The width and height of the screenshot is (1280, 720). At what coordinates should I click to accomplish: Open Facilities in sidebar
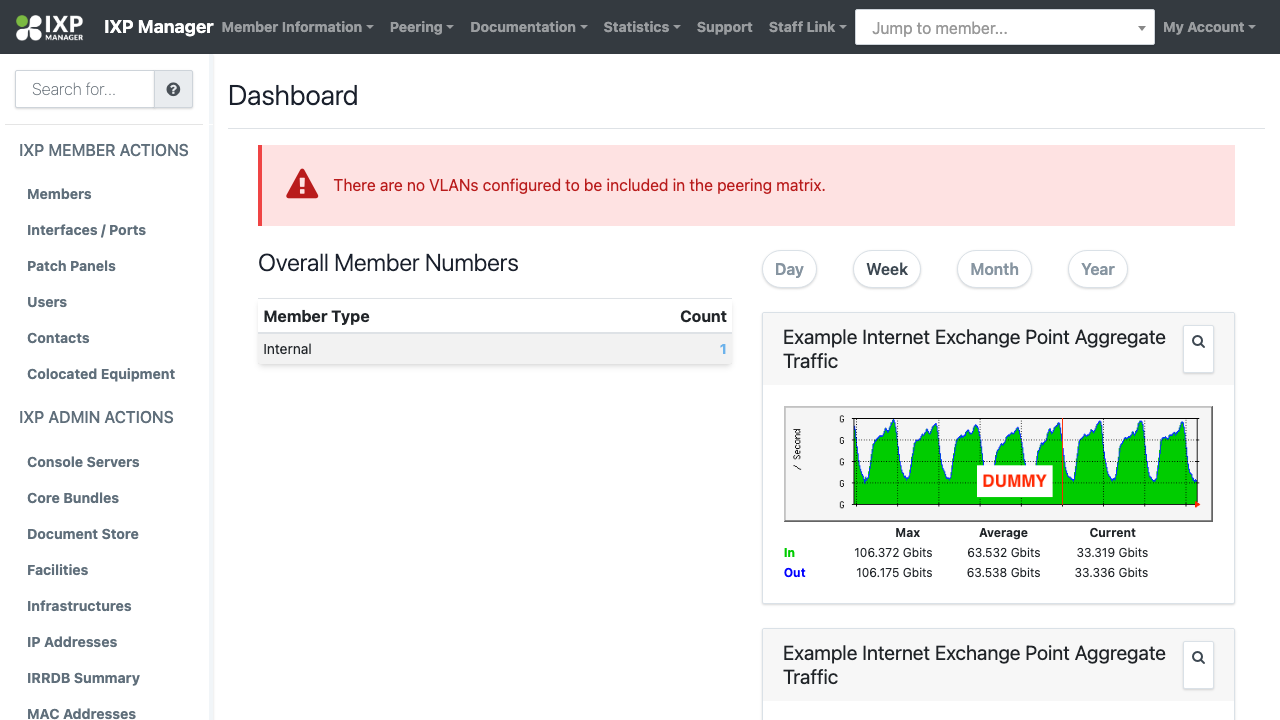point(58,570)
